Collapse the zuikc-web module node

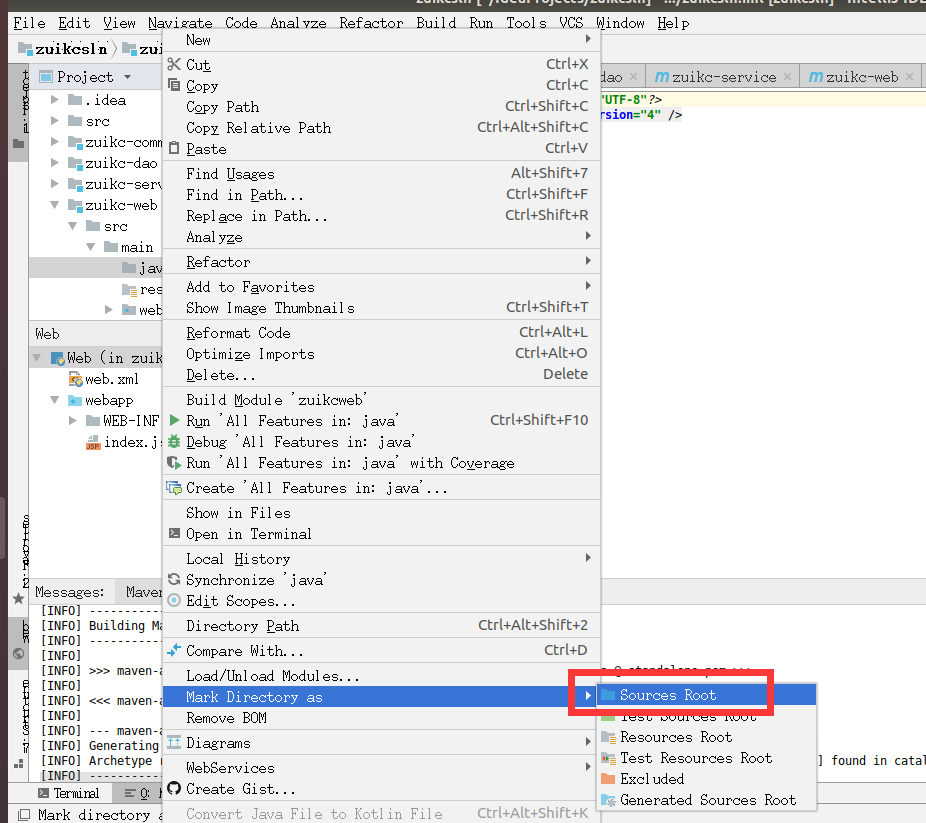coord(55,205)
